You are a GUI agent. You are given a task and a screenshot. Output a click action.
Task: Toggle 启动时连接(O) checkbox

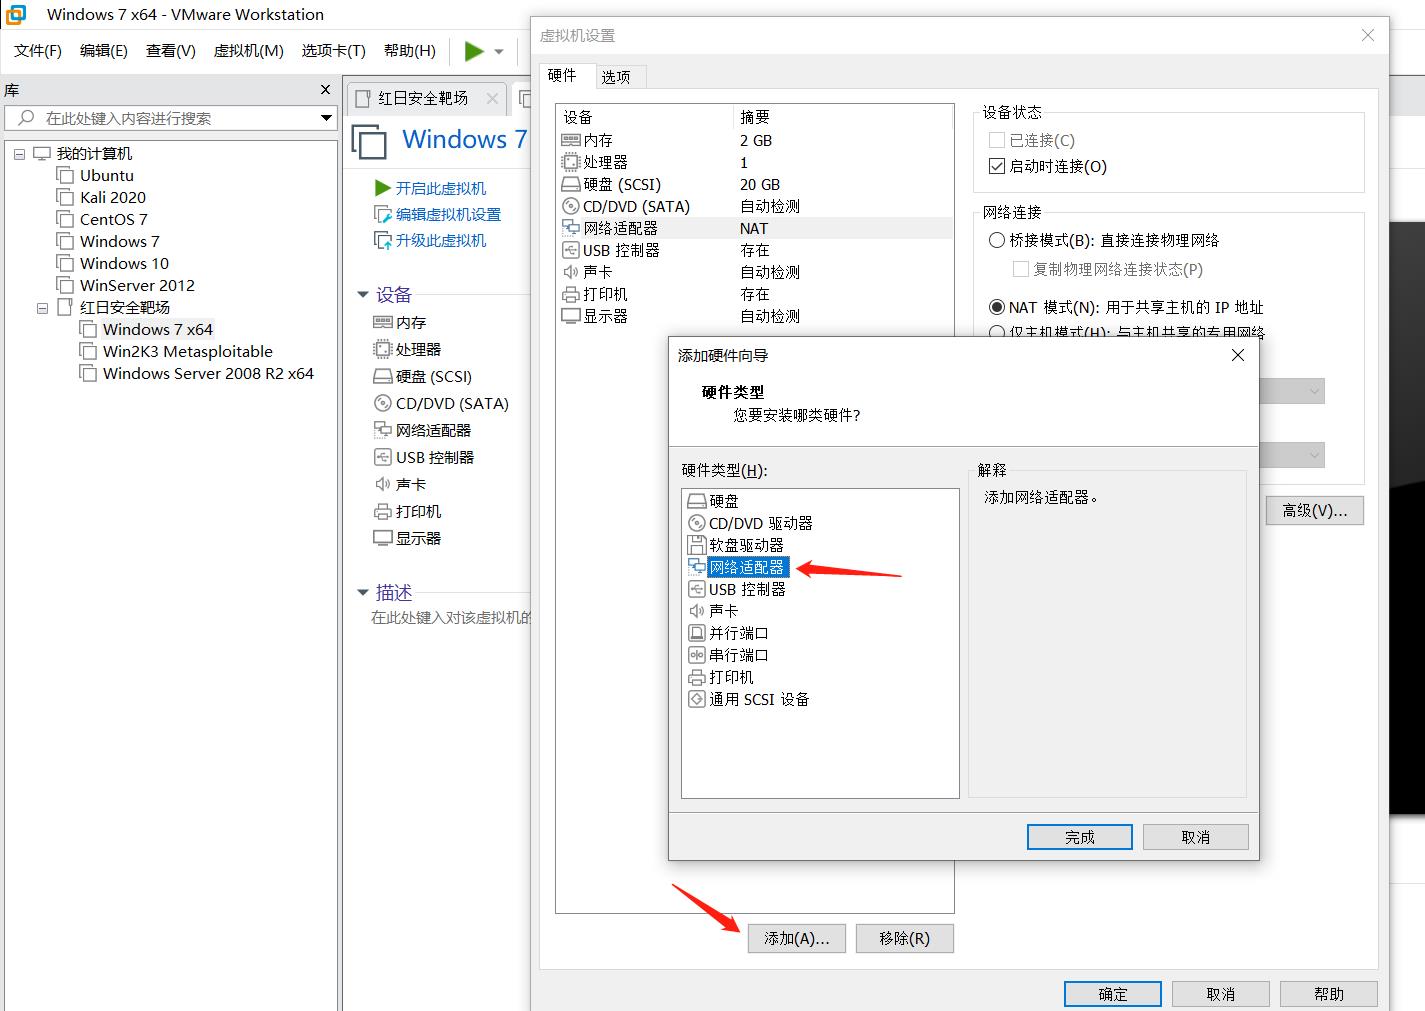pos(996,166)
